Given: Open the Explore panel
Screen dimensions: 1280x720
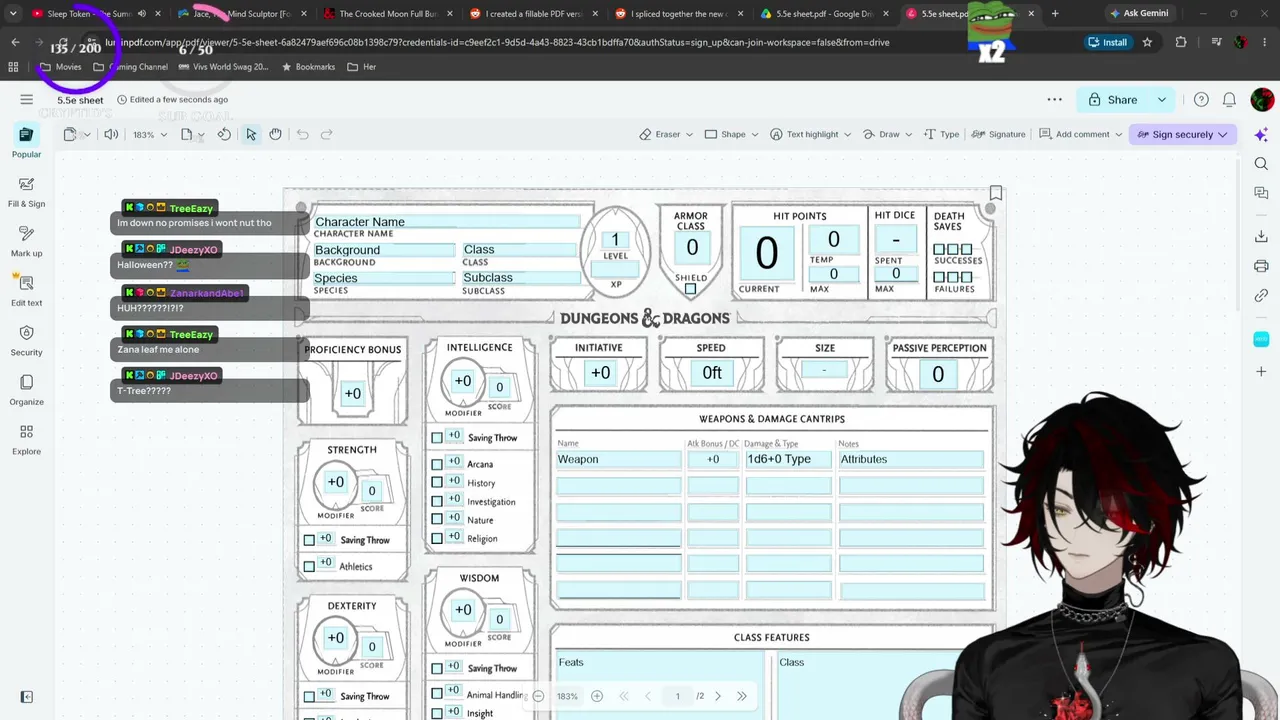Looking at the screenshot, I should [26, 439].
